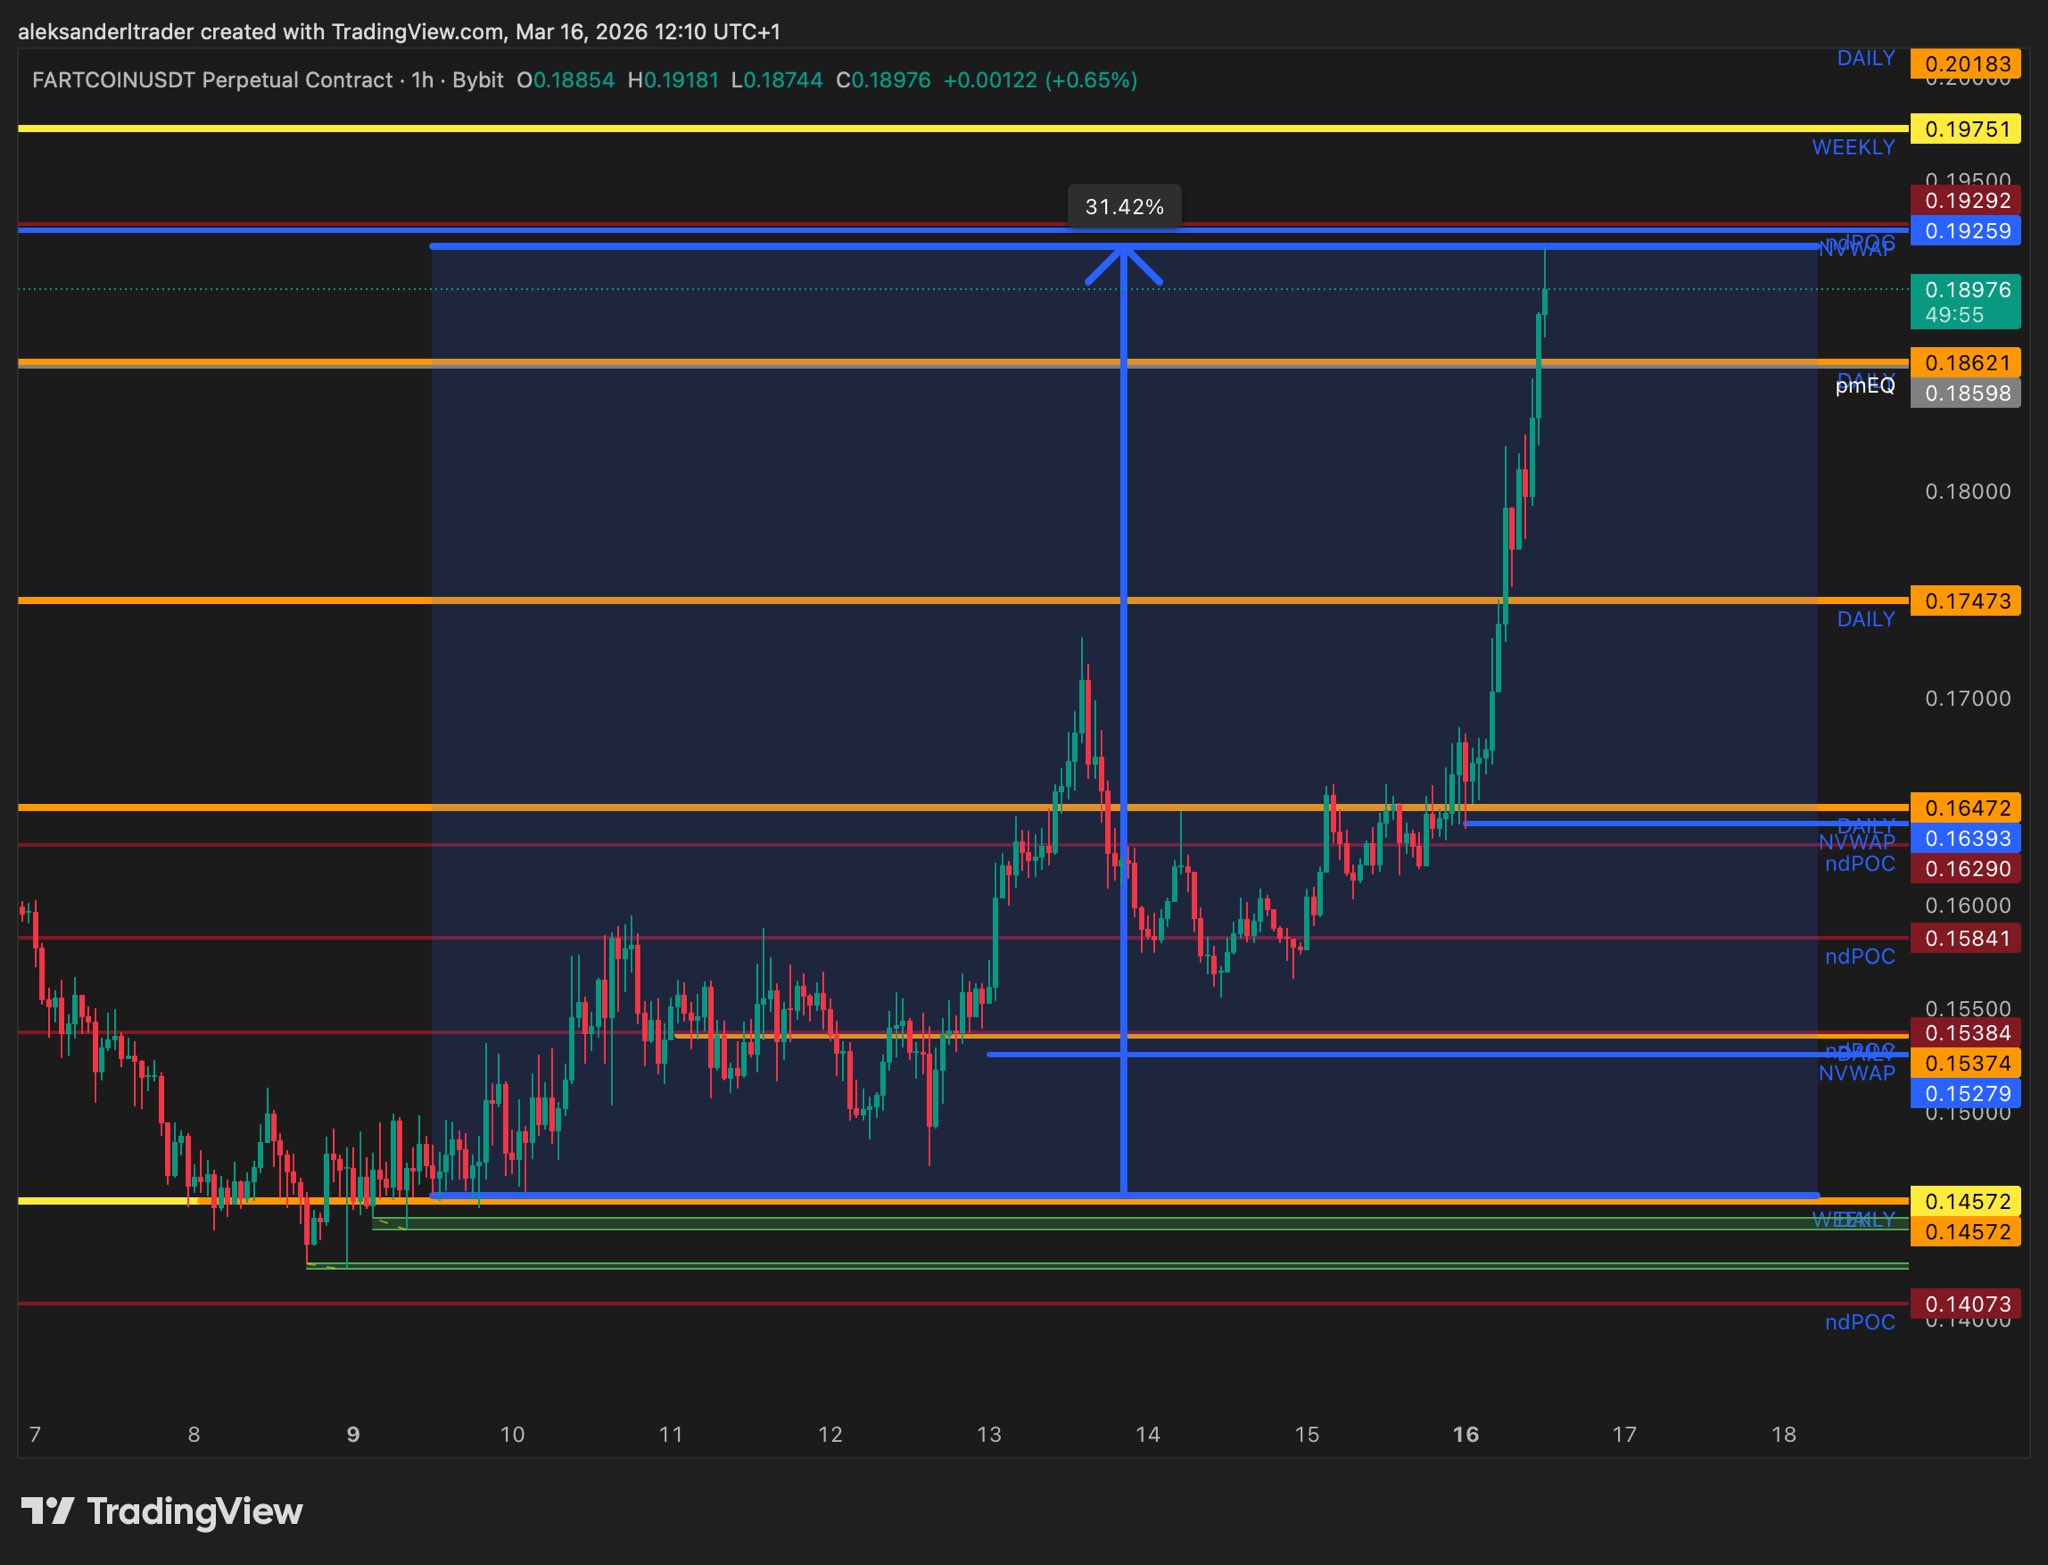Select the yellow 0.19751 weekly price label

(1965, 129)
